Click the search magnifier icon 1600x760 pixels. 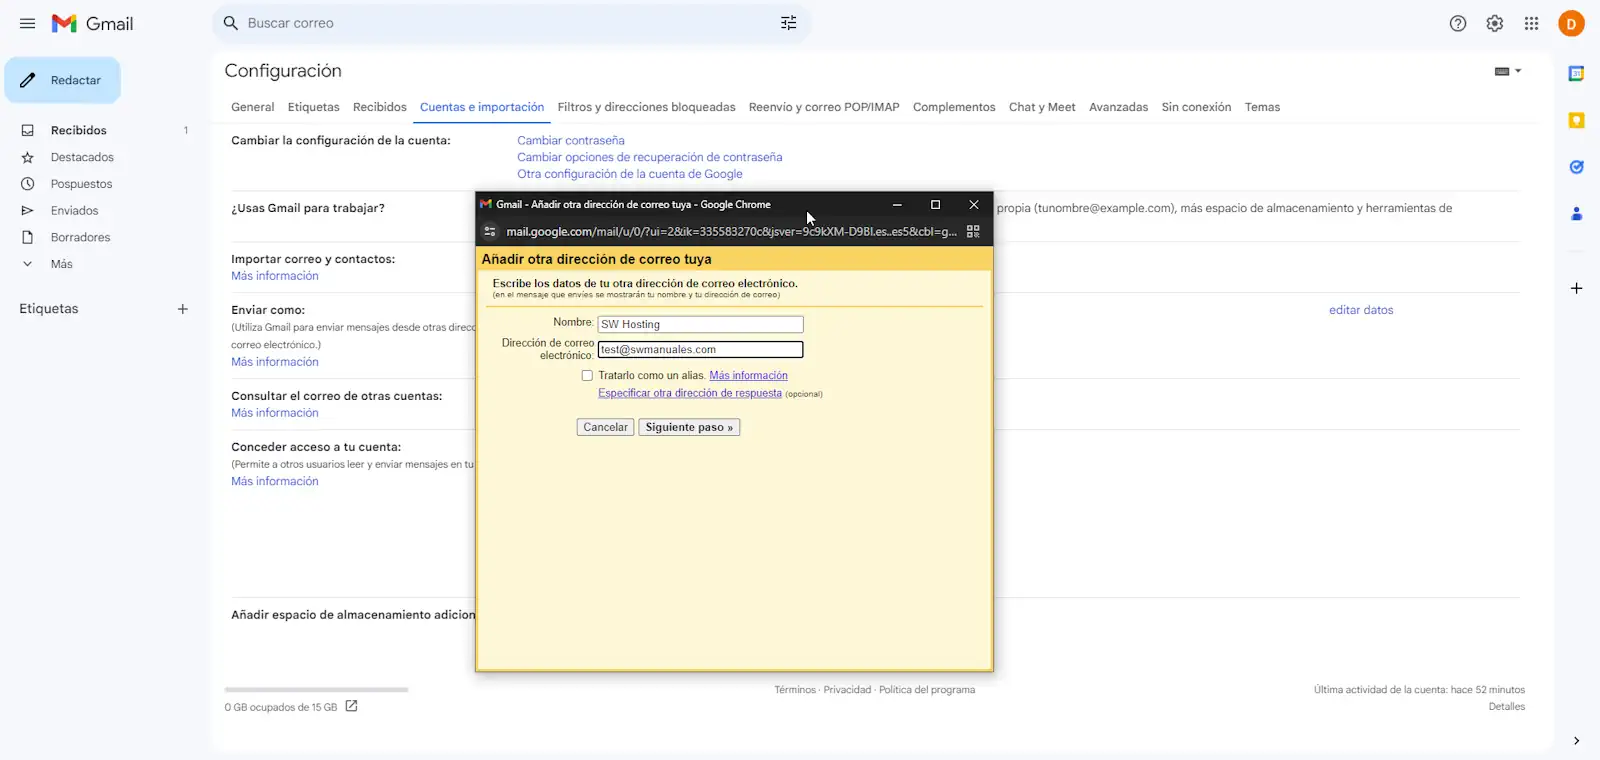[x=231, y=23]
